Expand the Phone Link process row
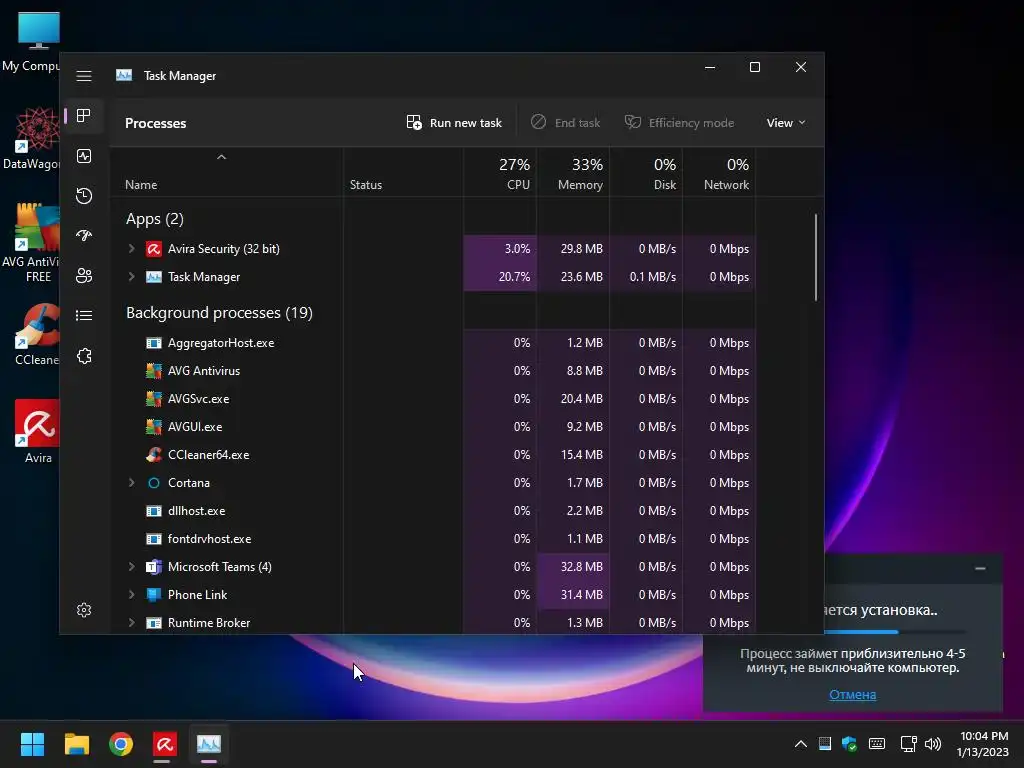1024x768 pixels. click(131, 595)
